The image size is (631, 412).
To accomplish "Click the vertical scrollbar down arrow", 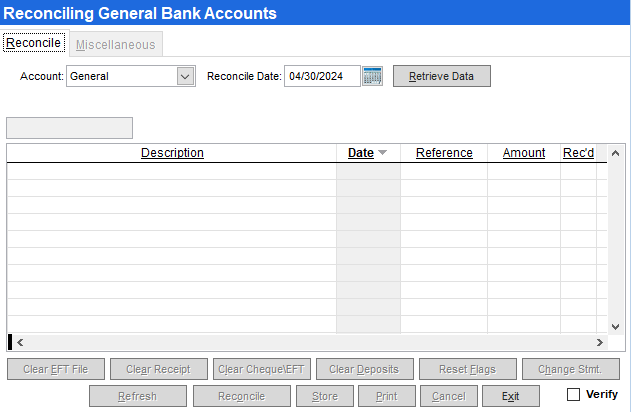I will (x=615, y=326).
